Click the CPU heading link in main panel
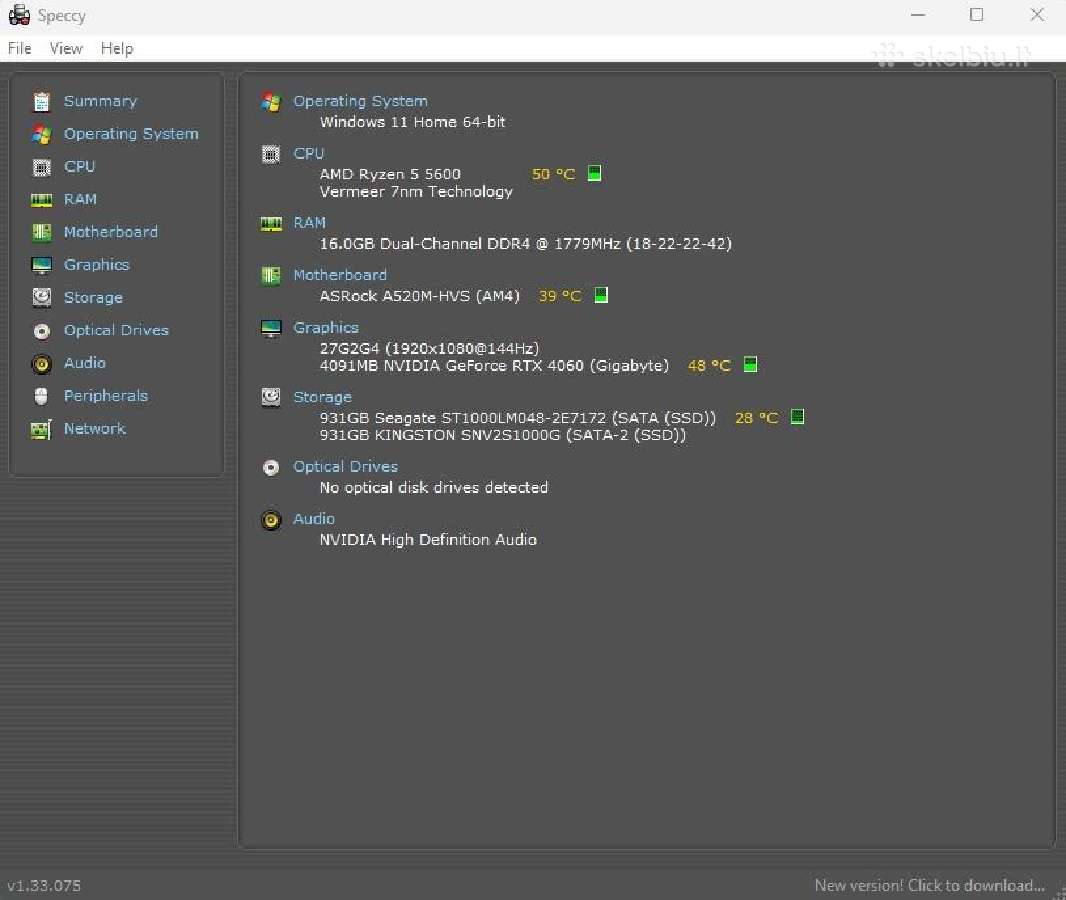 tap(309, 154)
